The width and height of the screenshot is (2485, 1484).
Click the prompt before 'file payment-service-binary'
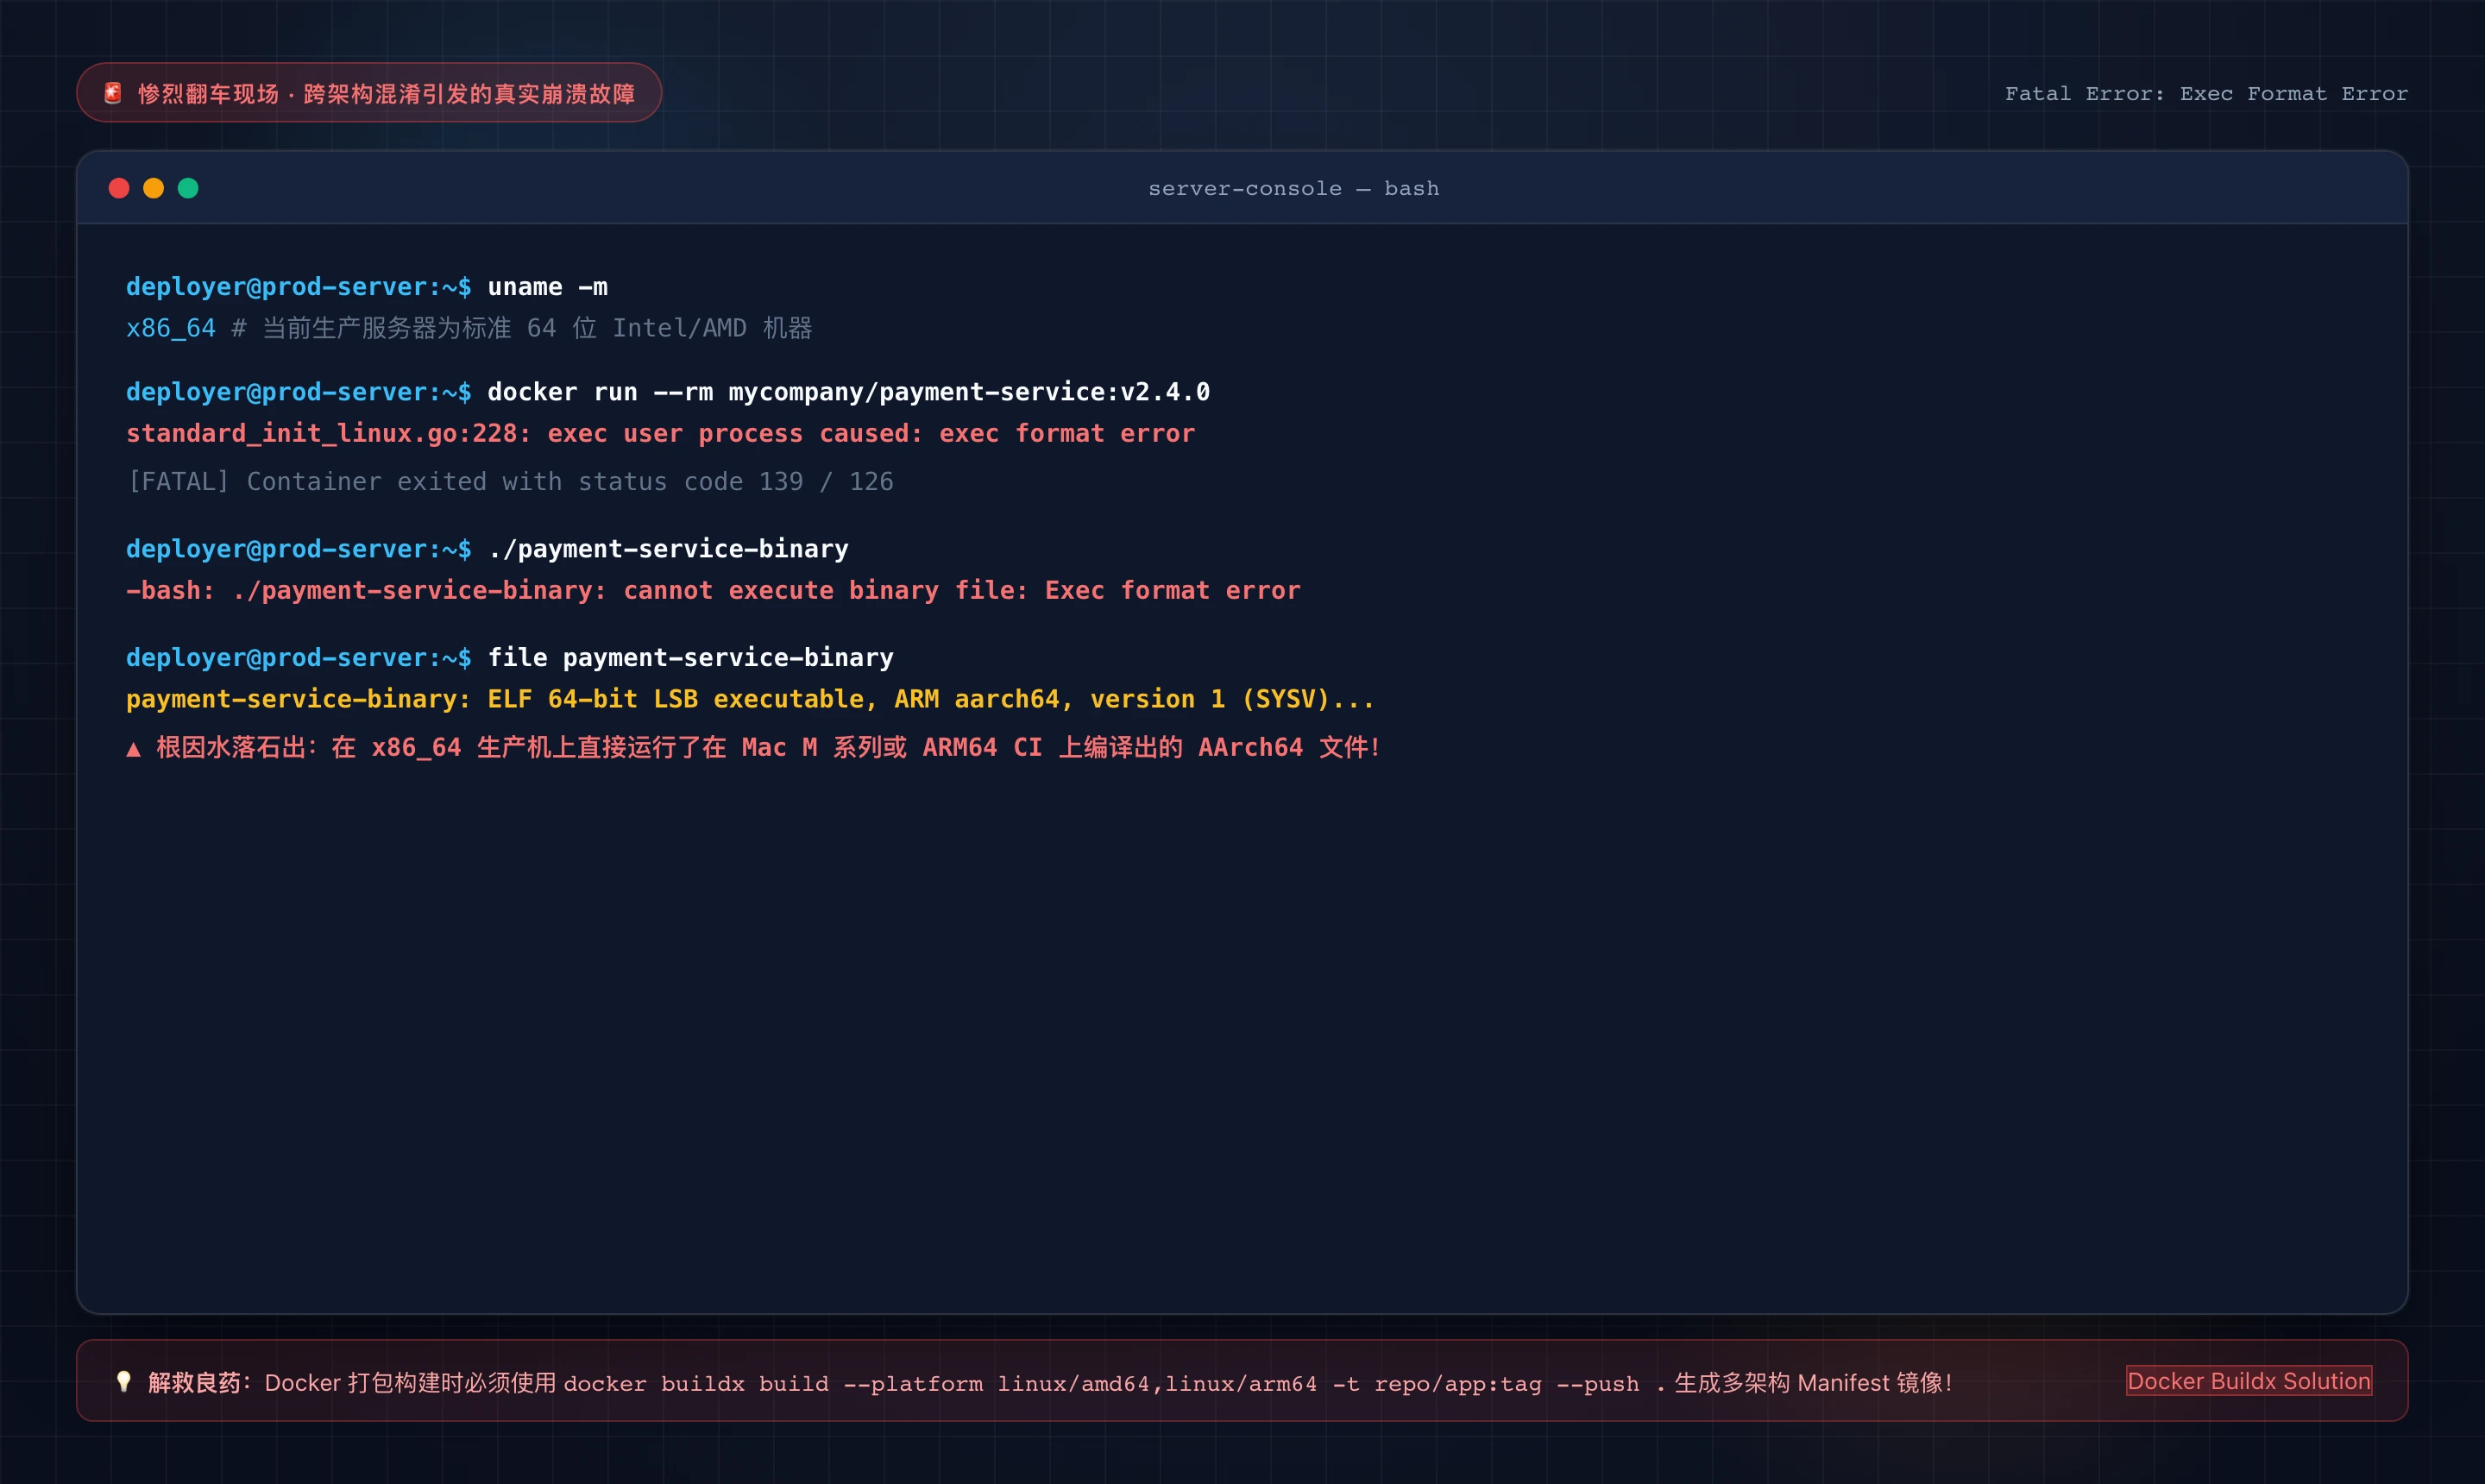pos(299,658)
